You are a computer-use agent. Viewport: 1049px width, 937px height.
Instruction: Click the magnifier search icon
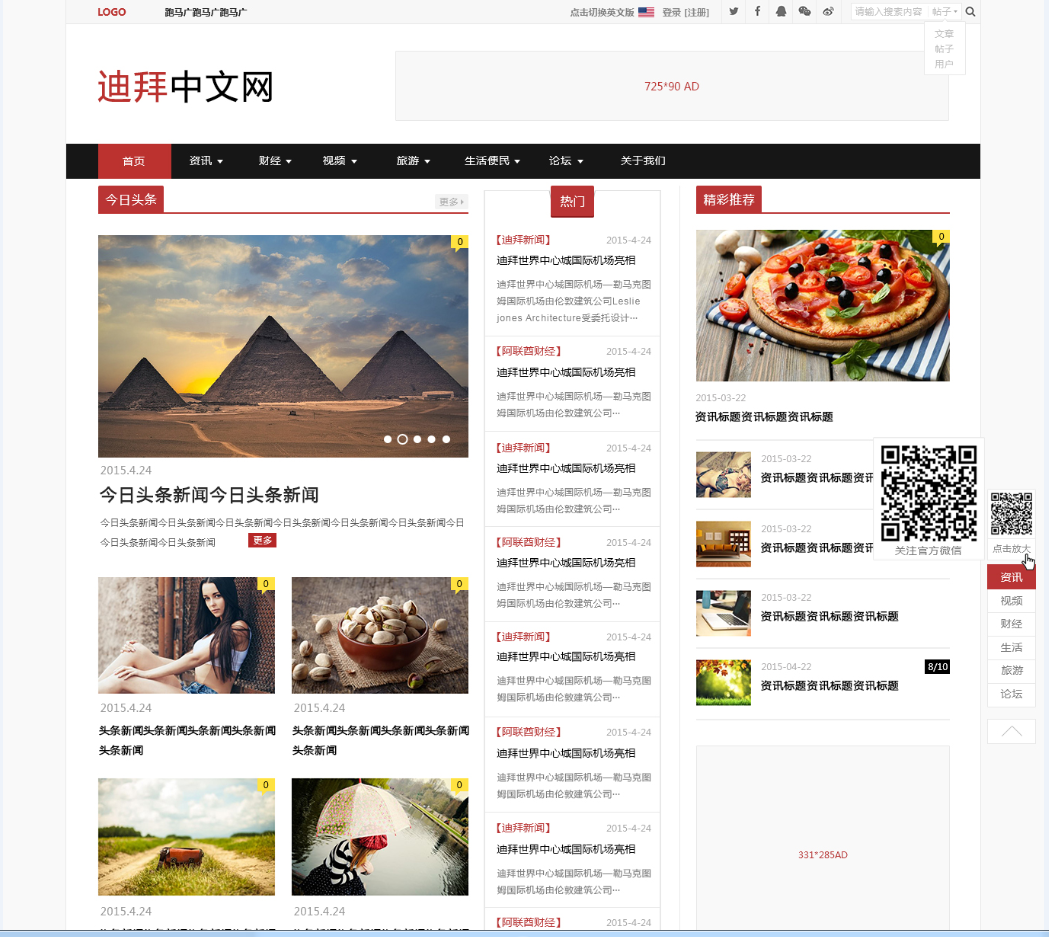click(x=970, y=12)
